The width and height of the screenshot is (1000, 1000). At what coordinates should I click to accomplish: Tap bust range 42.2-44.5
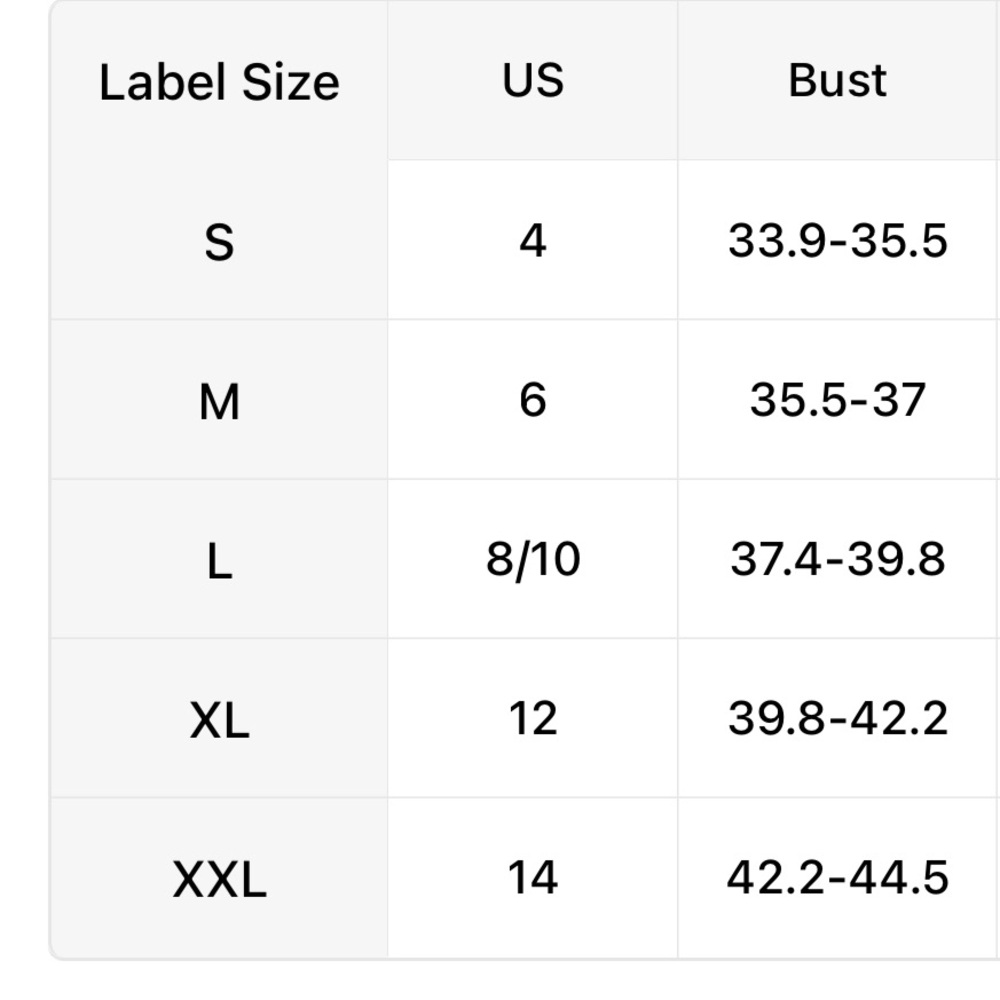(838, 878)
